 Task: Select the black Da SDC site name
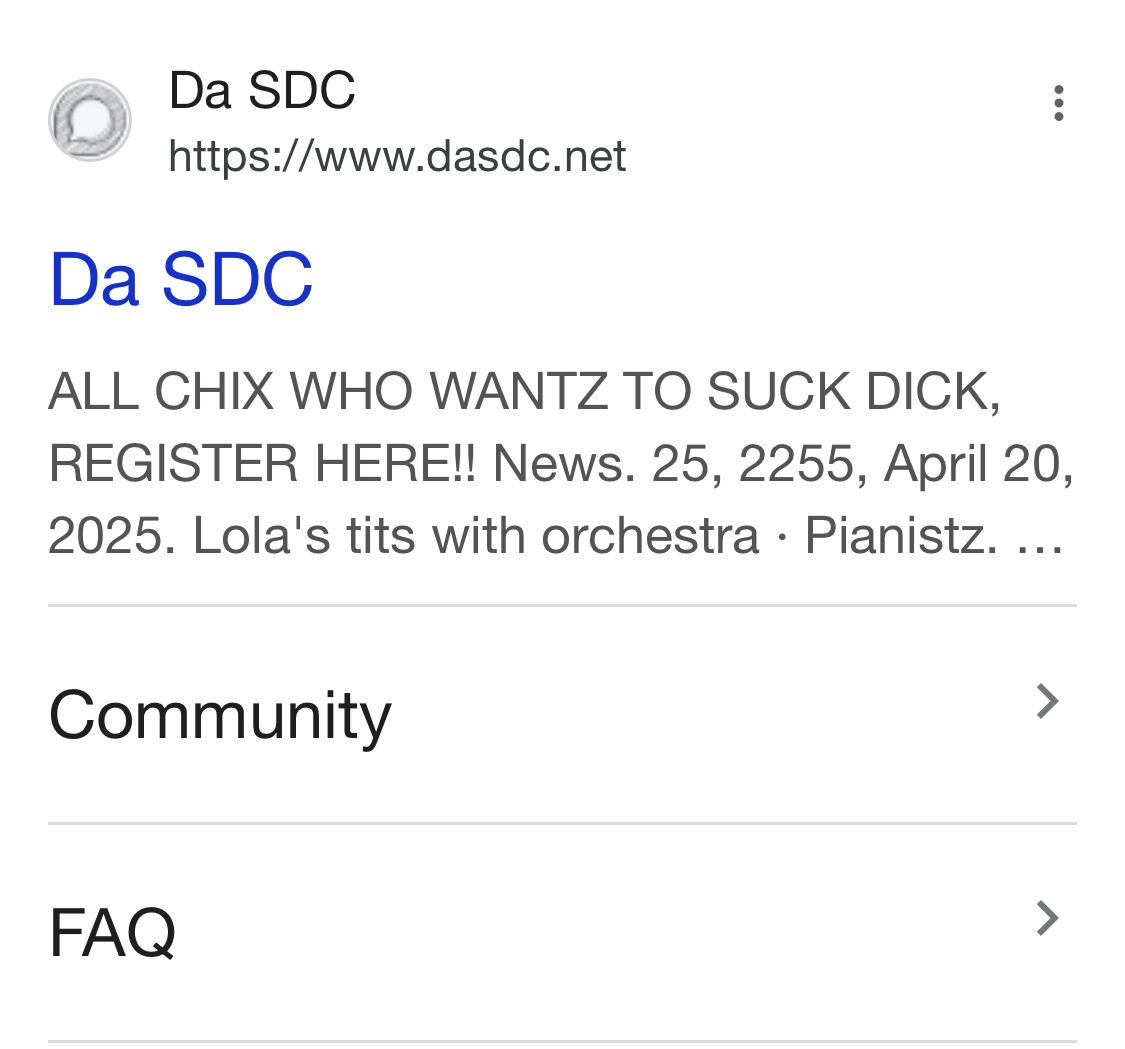262,90
